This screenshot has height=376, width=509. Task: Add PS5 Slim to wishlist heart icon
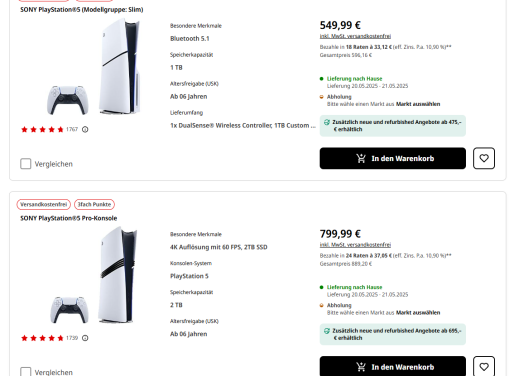tap(484, 158)
